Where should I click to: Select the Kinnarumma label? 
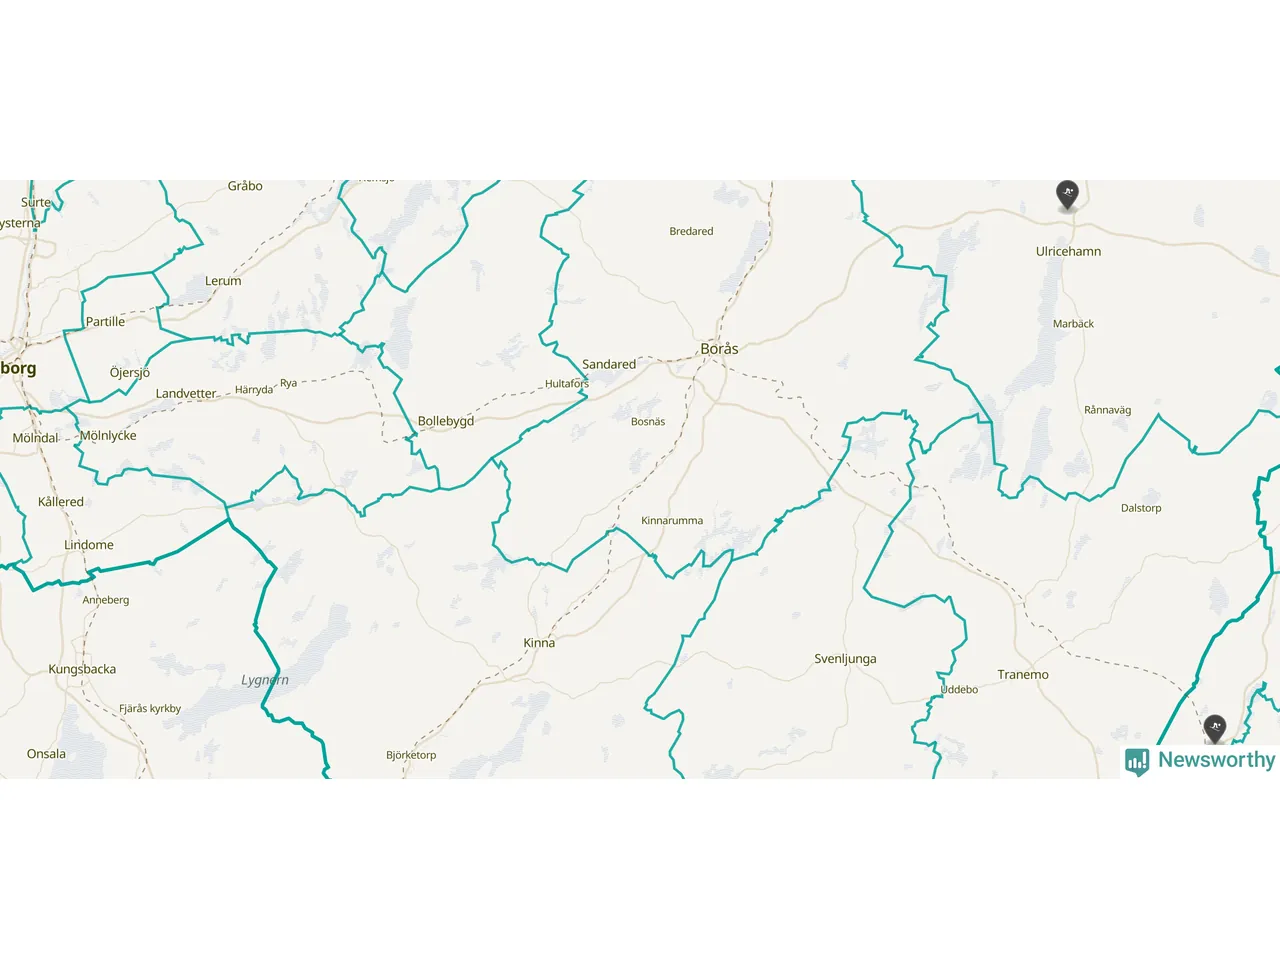[672, 521]
